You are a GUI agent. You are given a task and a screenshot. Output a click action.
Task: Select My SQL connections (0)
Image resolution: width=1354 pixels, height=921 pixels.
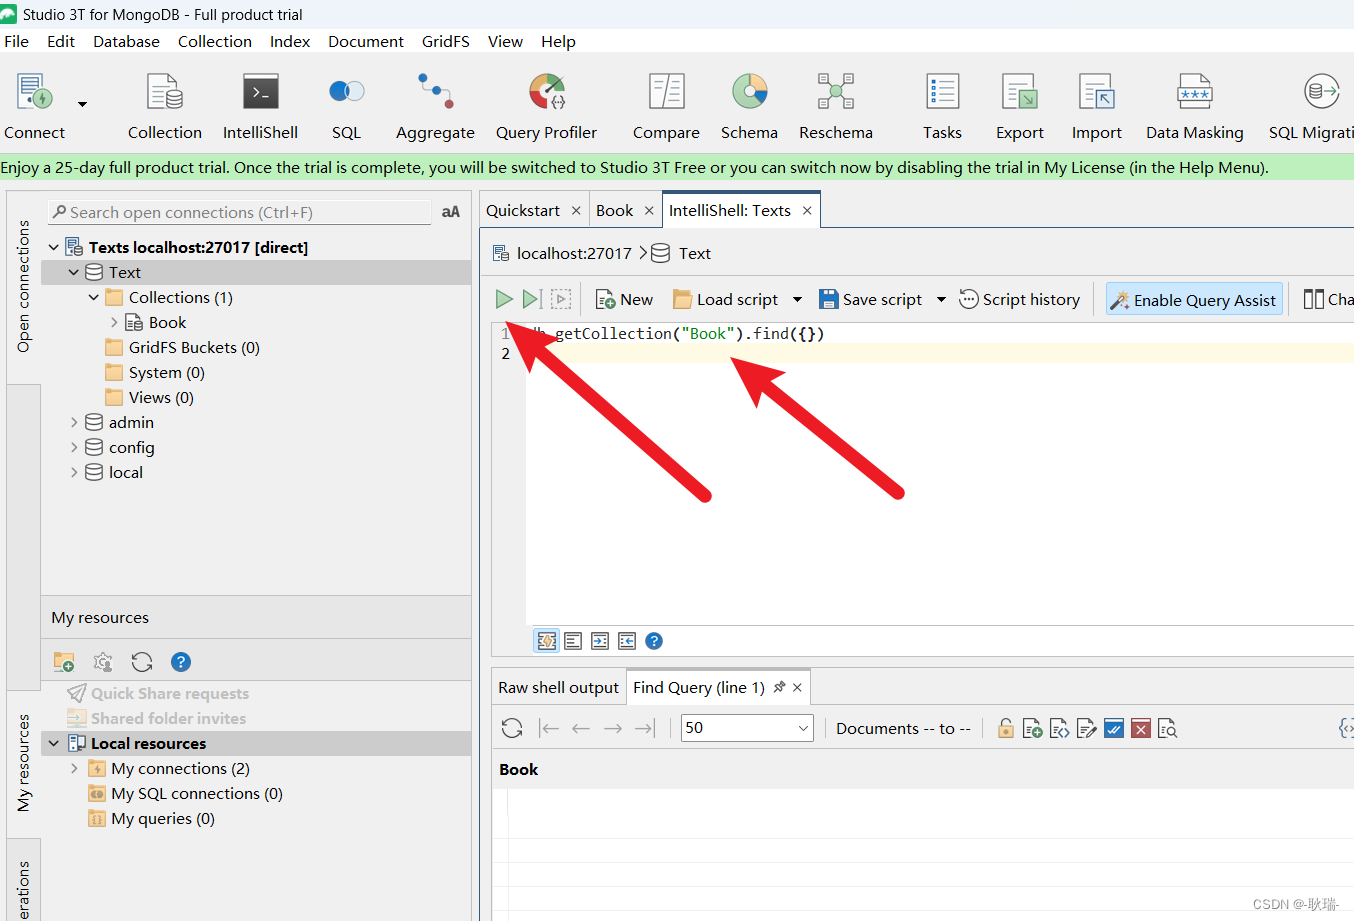[185, 793]
